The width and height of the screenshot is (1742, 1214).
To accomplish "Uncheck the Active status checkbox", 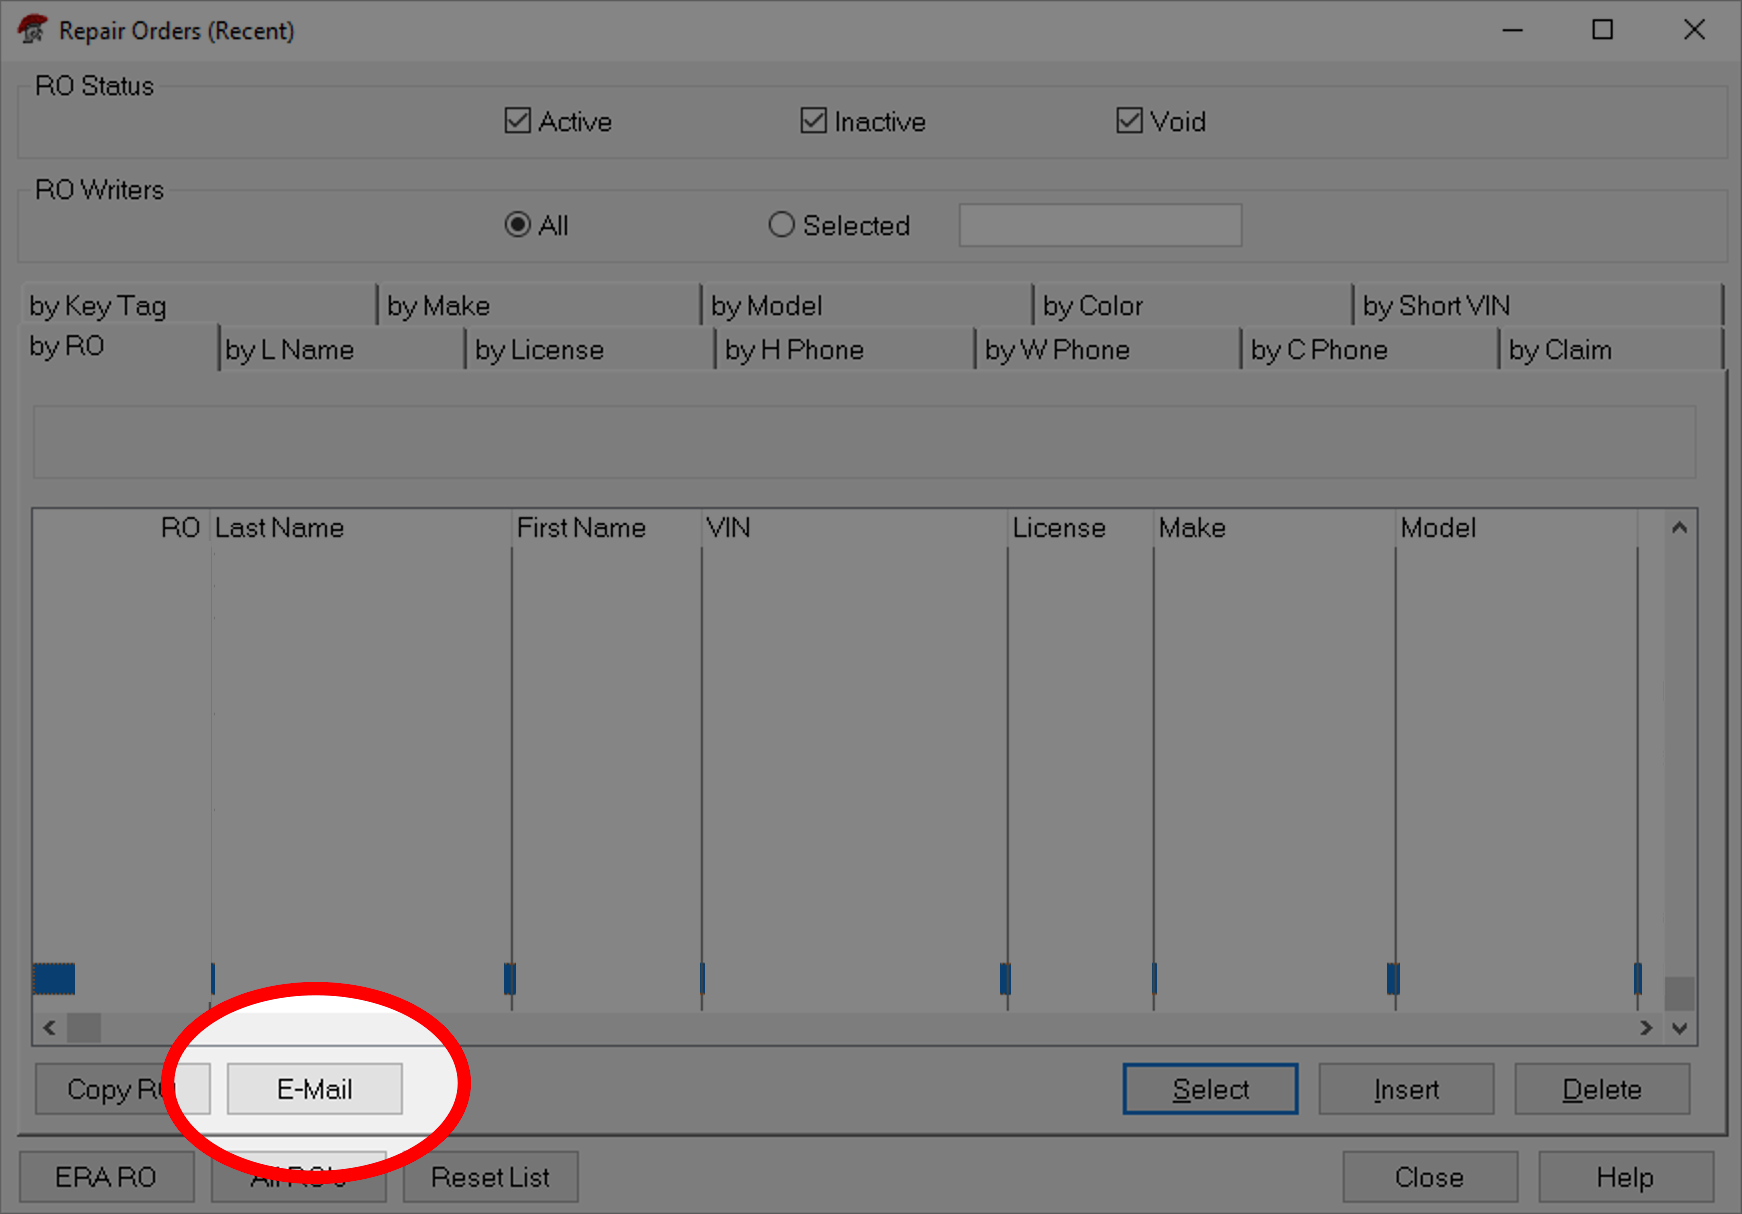I will coord(518,121).
